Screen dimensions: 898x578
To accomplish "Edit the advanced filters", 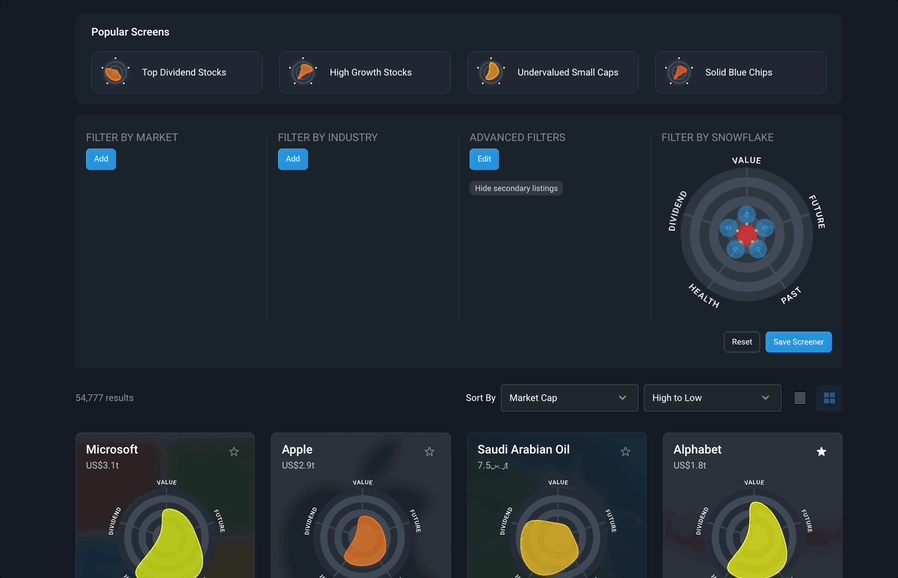I will [x=484, y=159].
